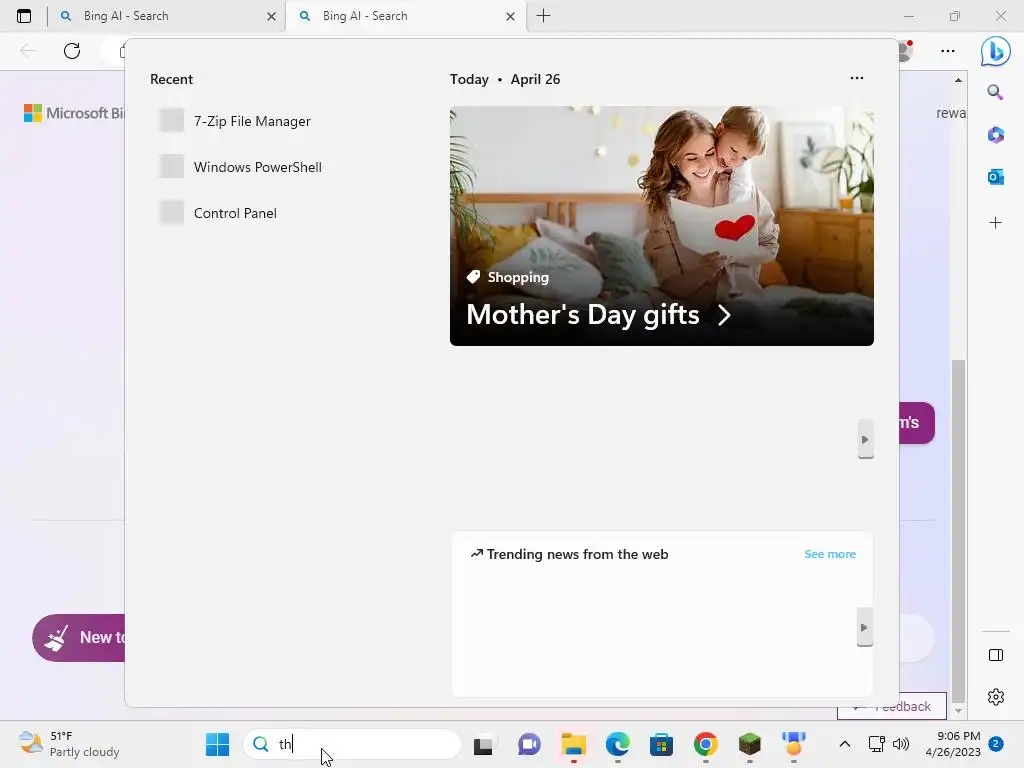Go back in the Edge browser

pyautogui.click(x=28, y=51)
